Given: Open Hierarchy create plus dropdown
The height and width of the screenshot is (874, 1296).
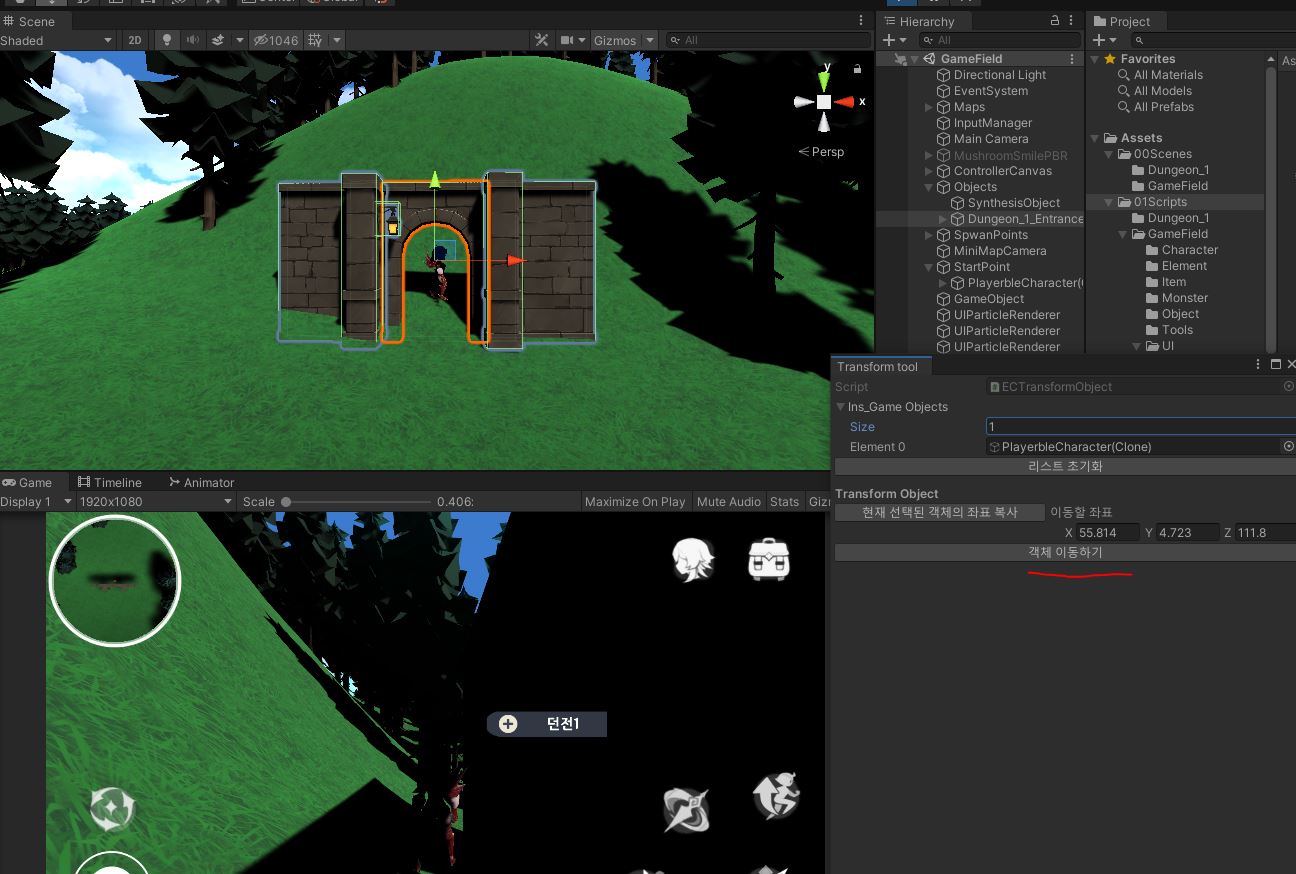Looking at the screenshot, I should click(x=895, y=40).
